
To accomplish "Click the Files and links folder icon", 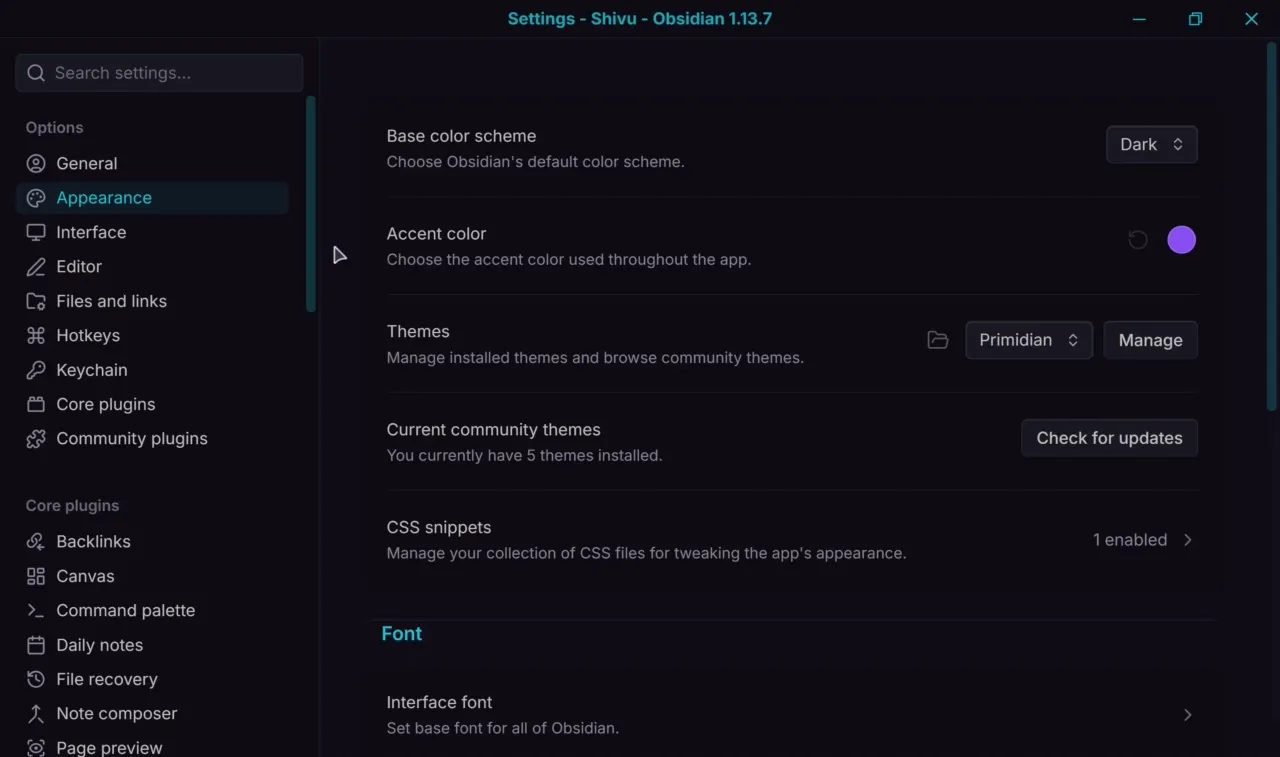I will 36,301.
